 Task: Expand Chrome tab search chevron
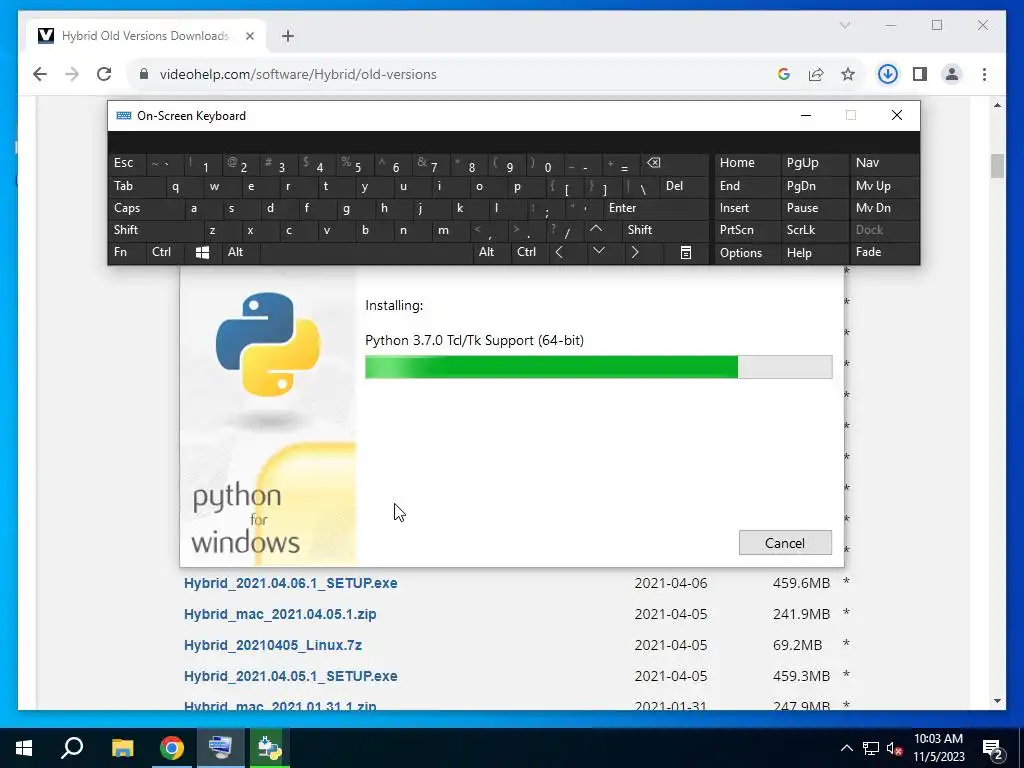[x=844, y=25]
